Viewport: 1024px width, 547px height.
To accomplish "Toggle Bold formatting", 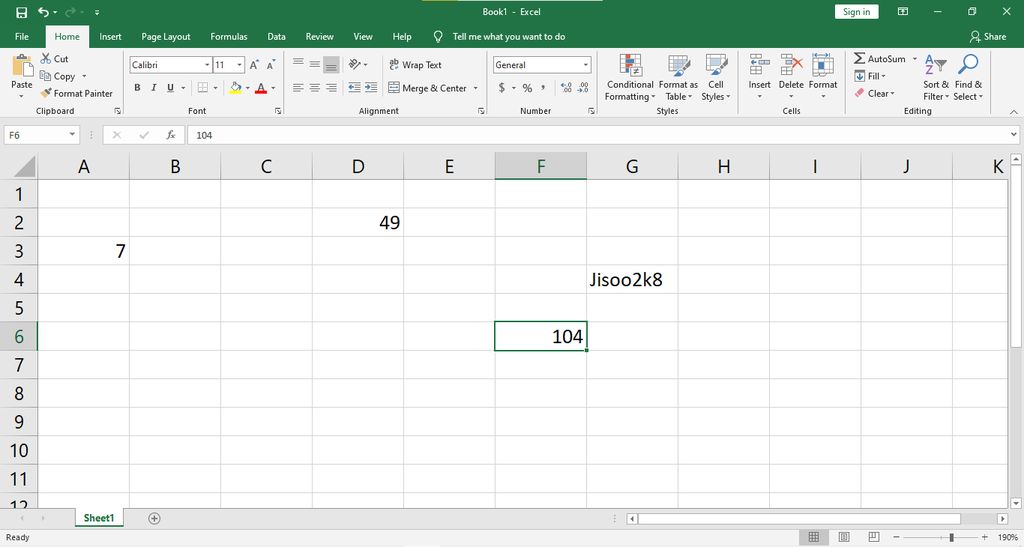I will pos(137,87).
